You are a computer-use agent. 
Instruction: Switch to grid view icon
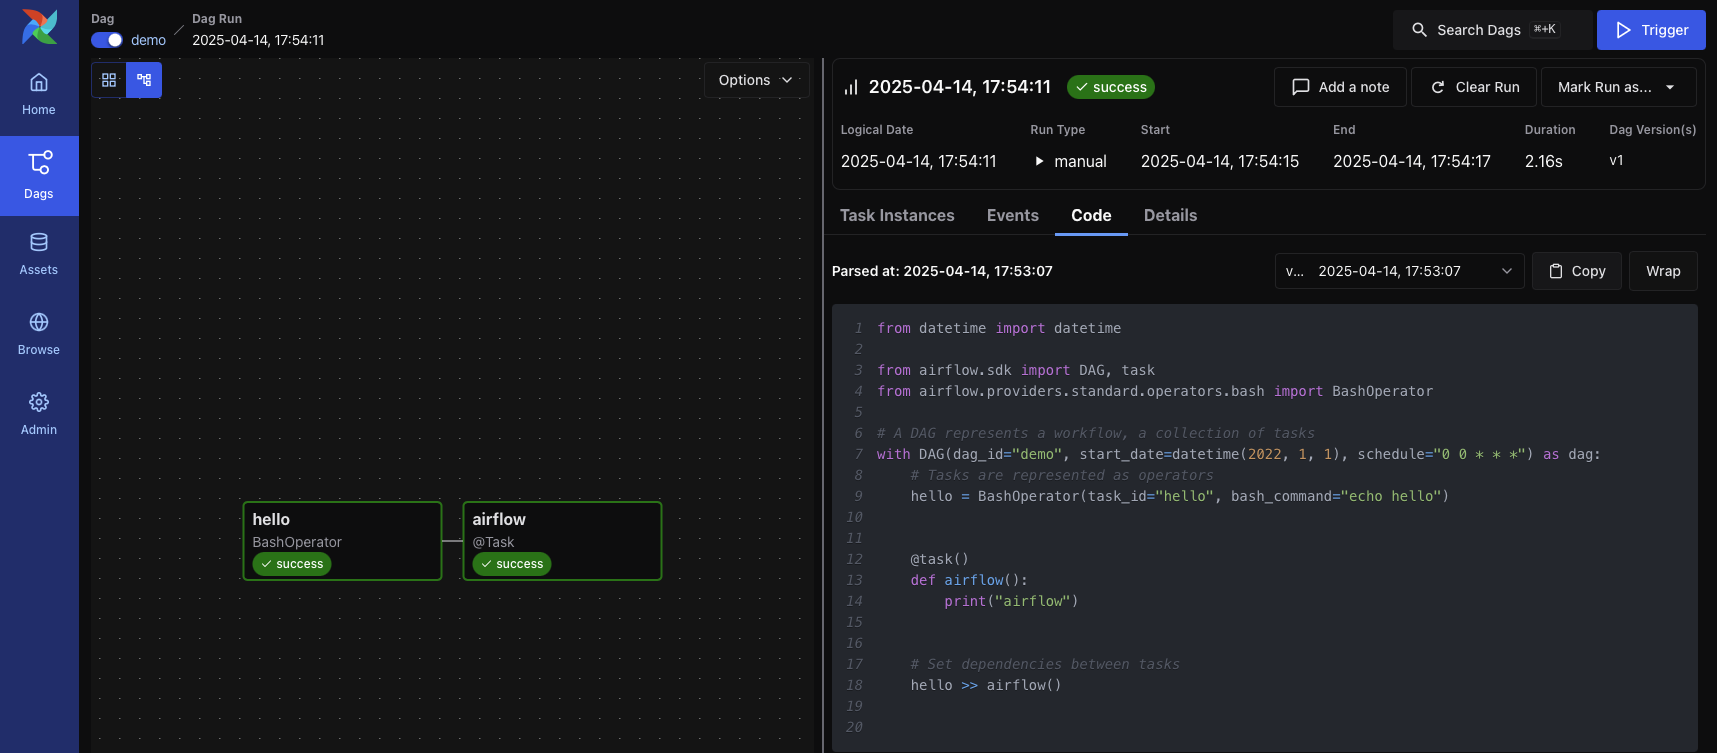[109, 80]
